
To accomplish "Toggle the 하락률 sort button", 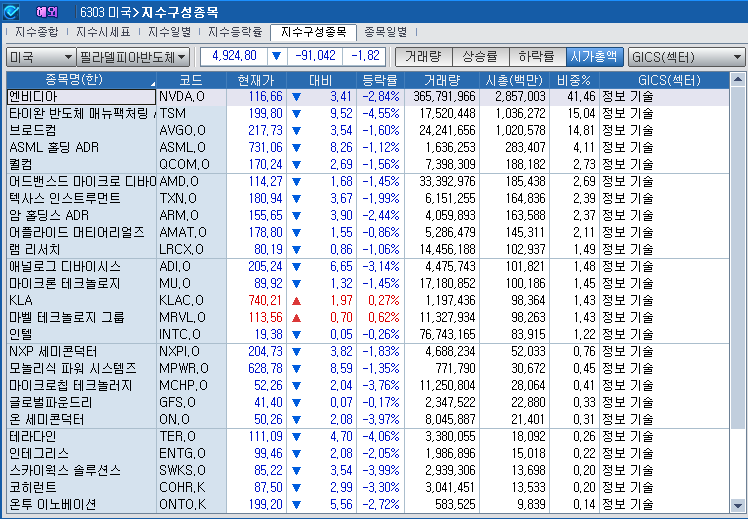I will point(537,57).
